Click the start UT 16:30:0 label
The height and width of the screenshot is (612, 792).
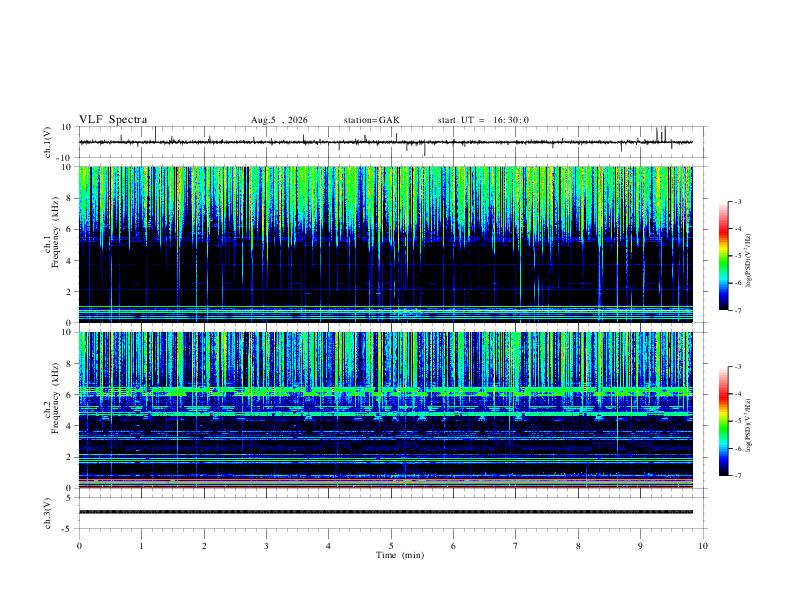tap(483, 120)
